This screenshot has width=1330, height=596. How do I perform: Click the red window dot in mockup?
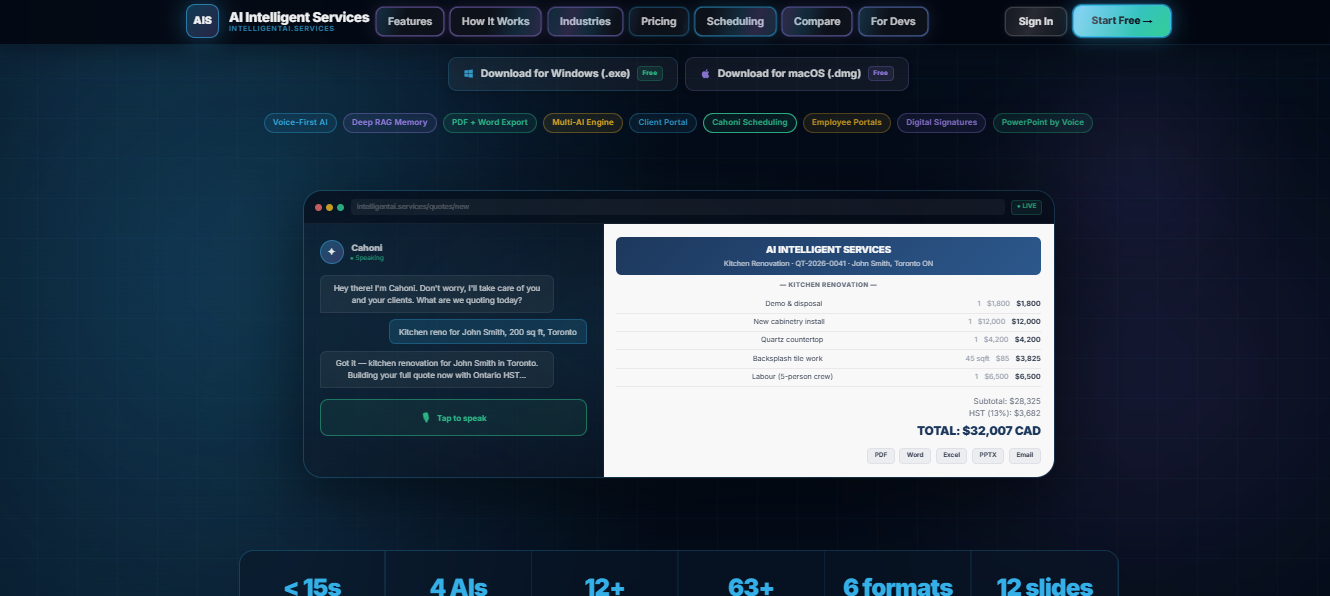pyautogui.click(x=318, y=207)
